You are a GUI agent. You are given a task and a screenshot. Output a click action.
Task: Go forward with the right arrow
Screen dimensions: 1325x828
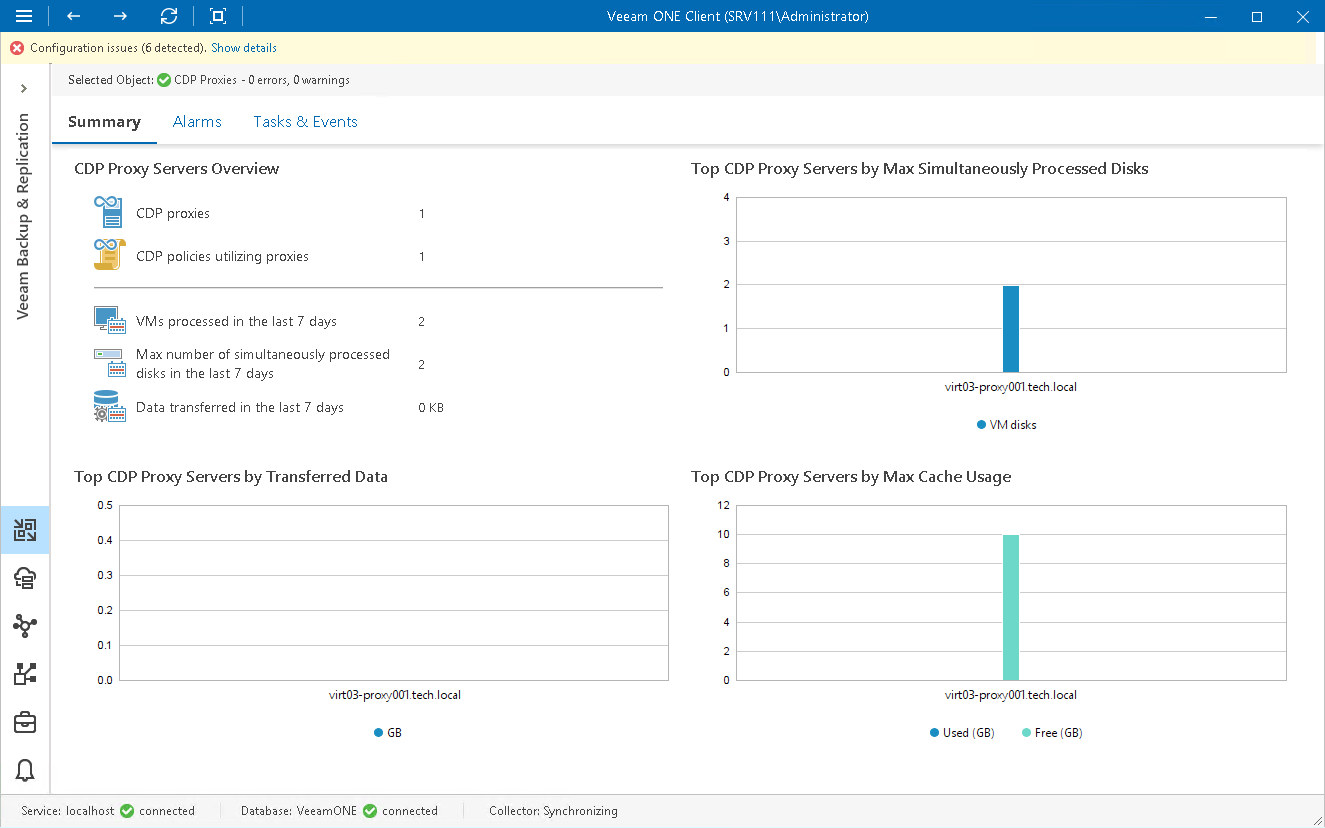click(x=120, y=16)
